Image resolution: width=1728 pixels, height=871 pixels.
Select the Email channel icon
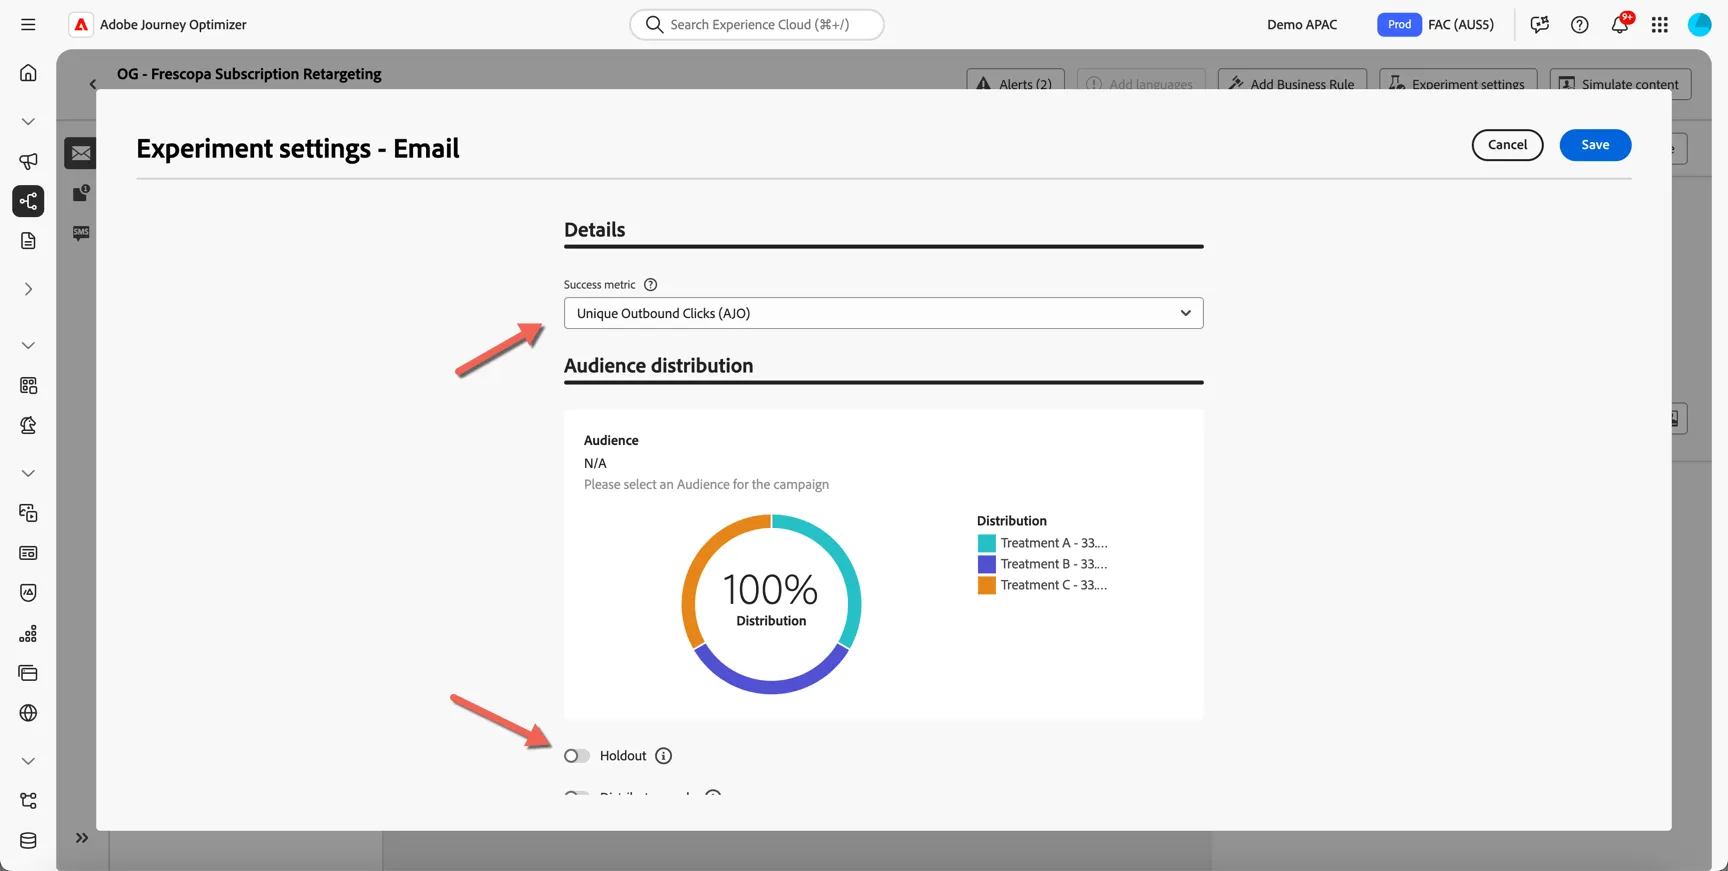pos(81,153)
